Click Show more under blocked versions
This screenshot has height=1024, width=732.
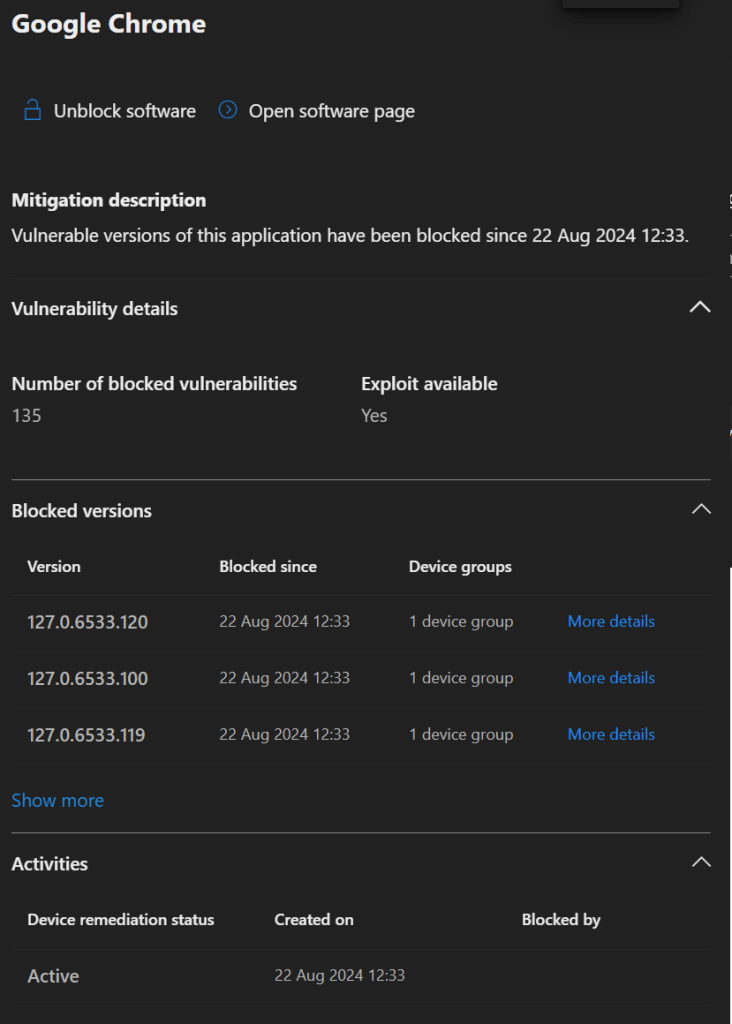click(x=57, y=800)
